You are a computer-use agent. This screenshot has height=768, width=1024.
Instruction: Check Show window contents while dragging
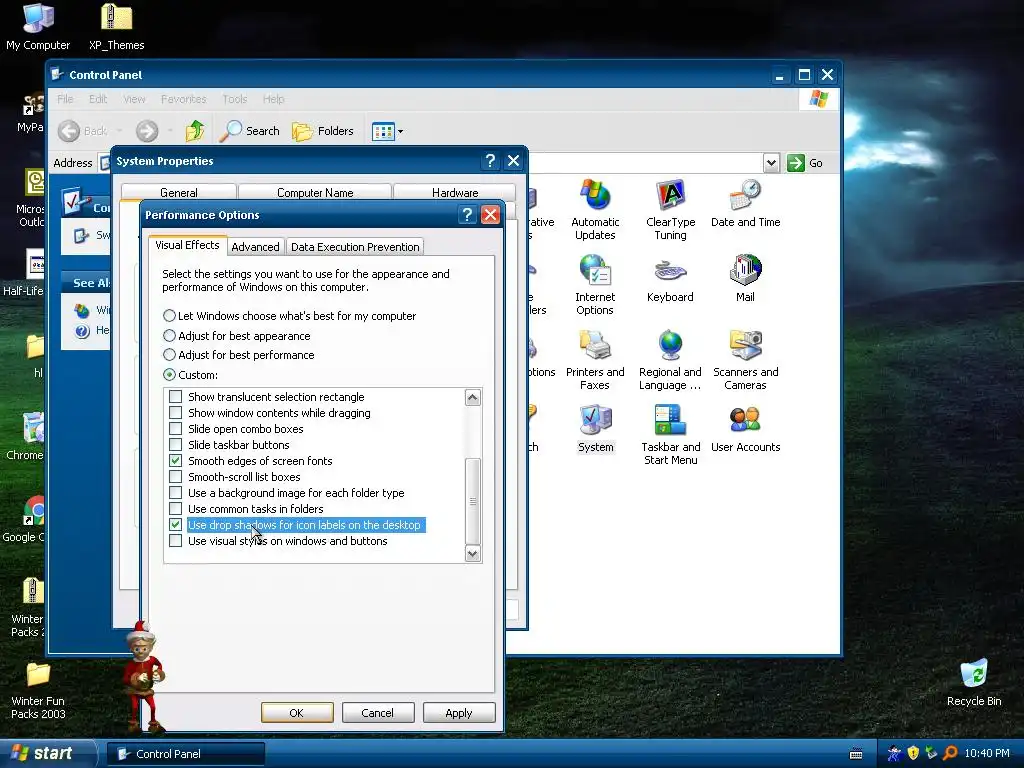pos(176,413)
